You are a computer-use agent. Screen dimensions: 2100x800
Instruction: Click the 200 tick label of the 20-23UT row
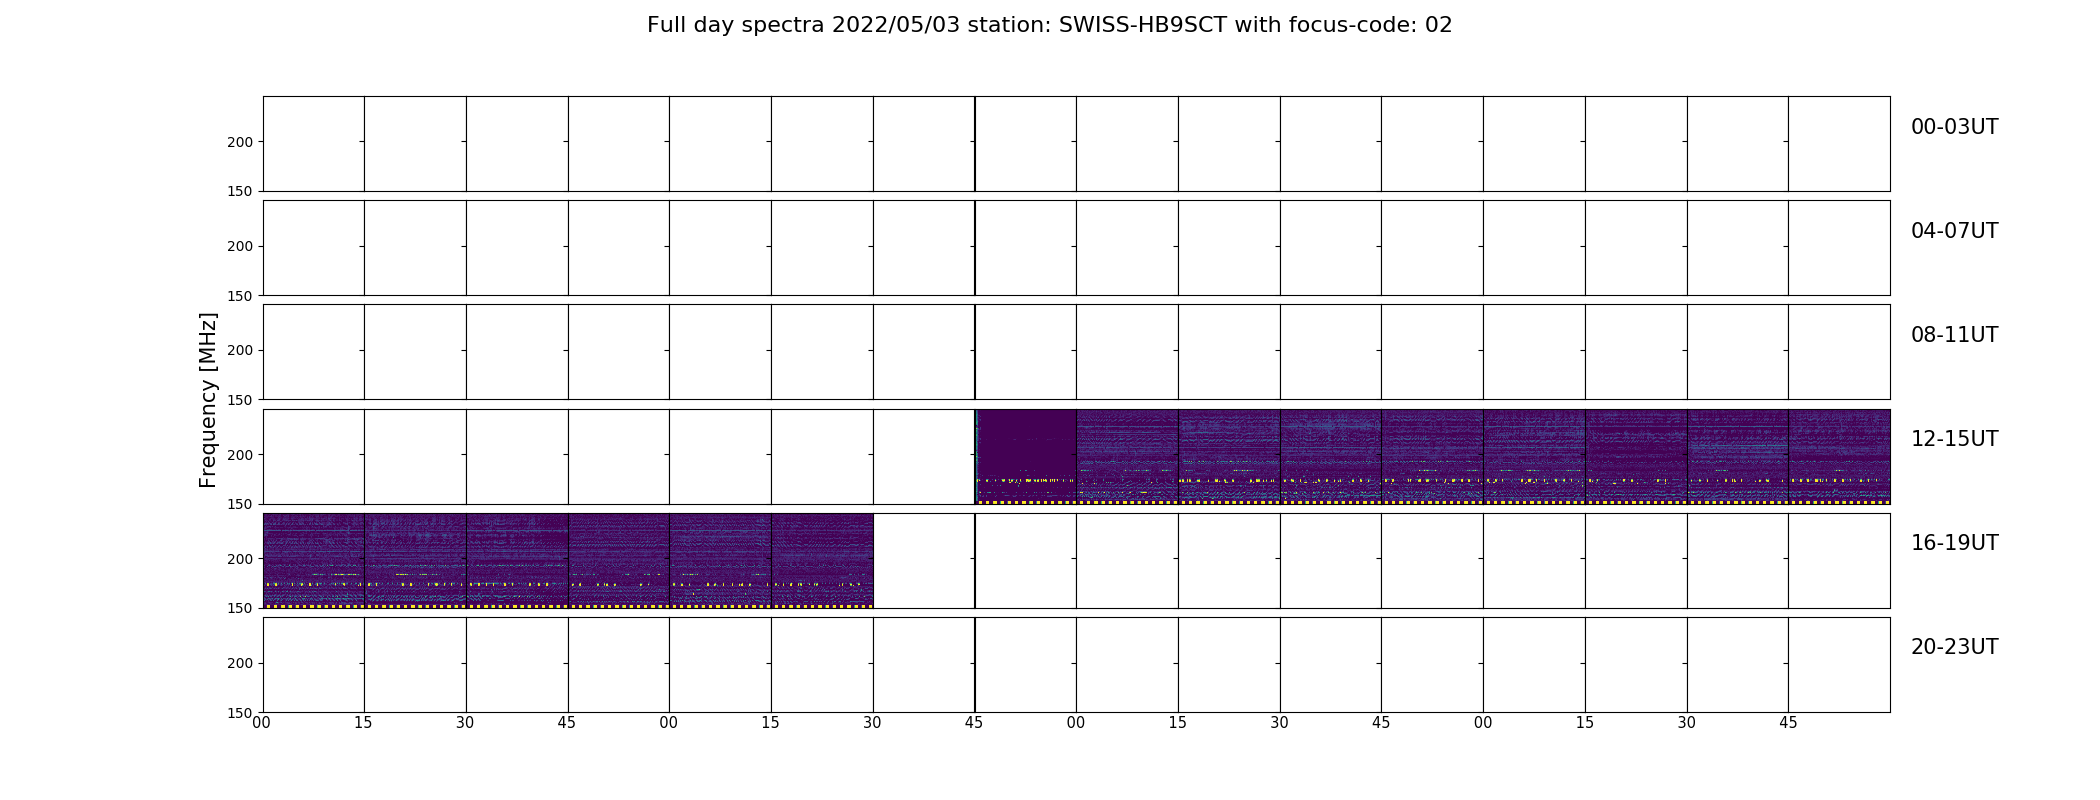[240, 663]
